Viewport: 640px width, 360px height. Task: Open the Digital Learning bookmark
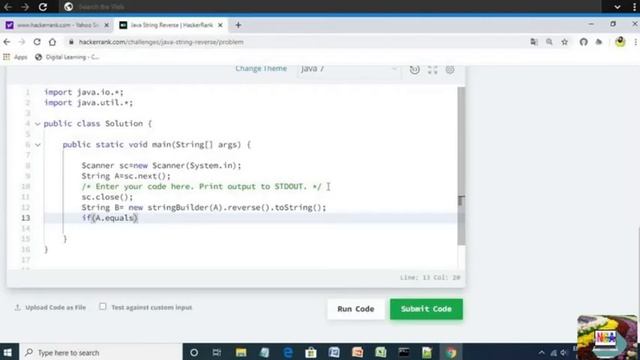point(67,57)
